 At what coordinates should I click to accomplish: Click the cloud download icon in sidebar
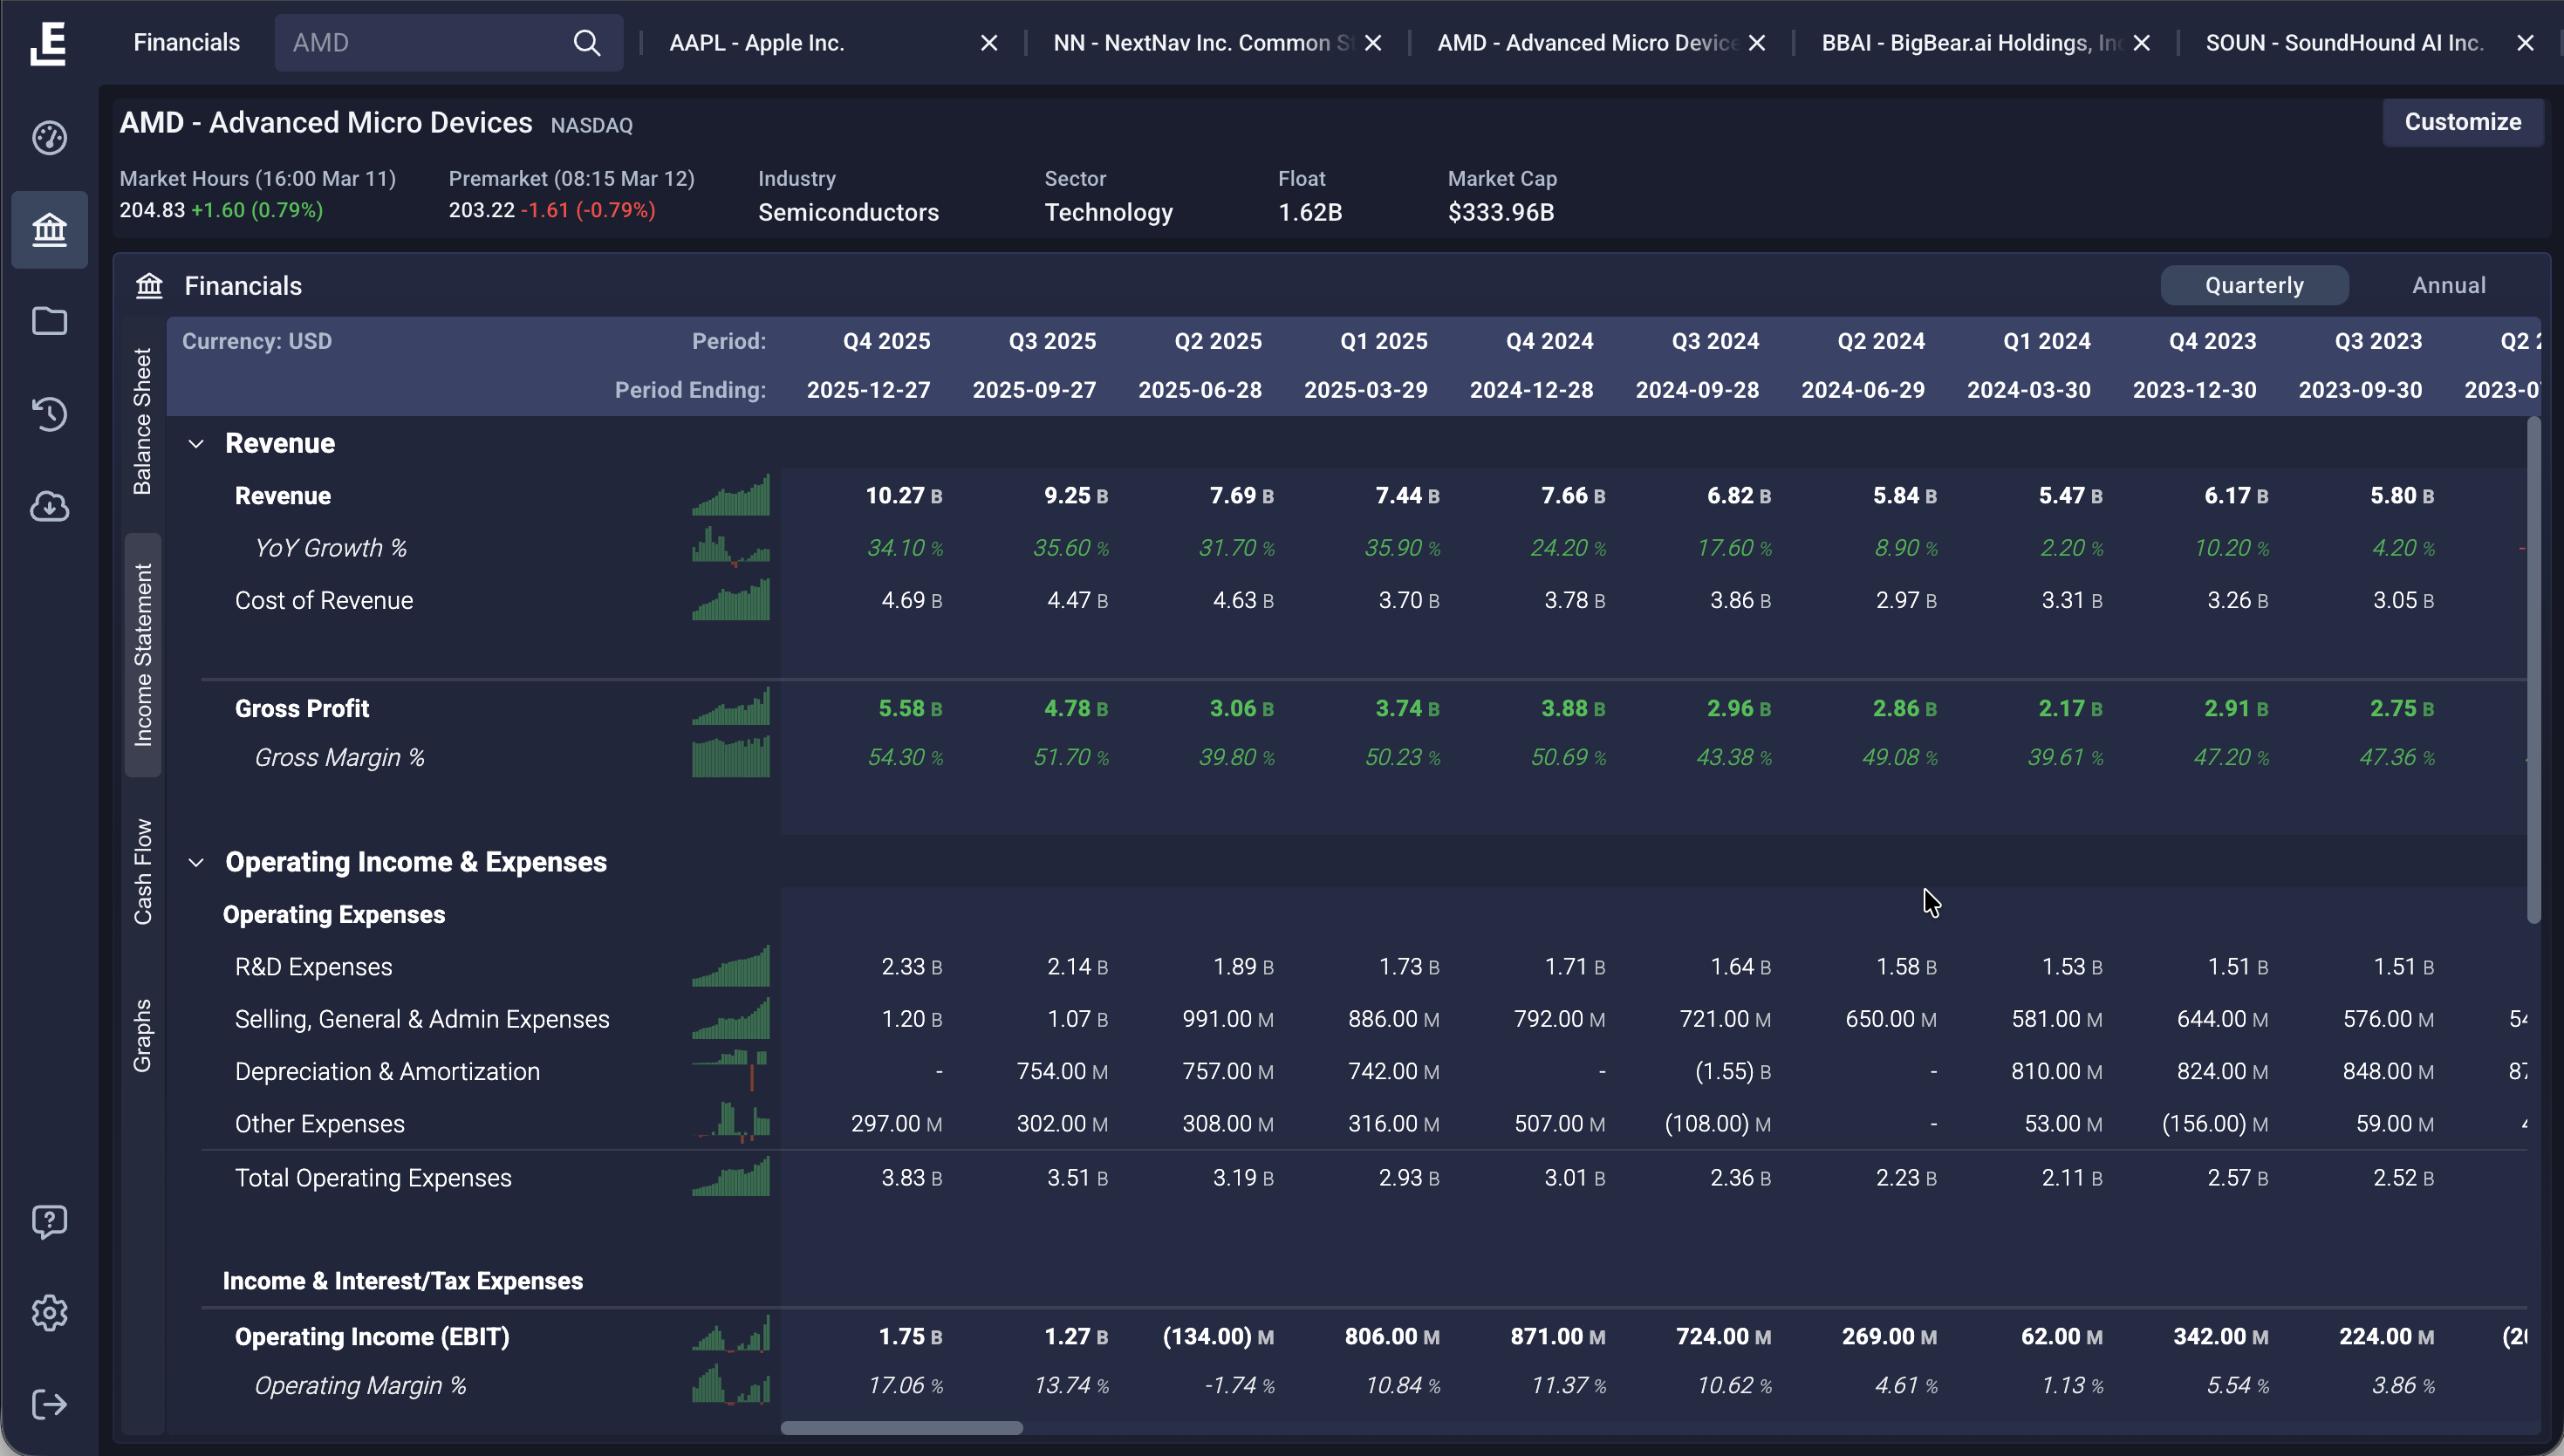(x=49, y=506)
